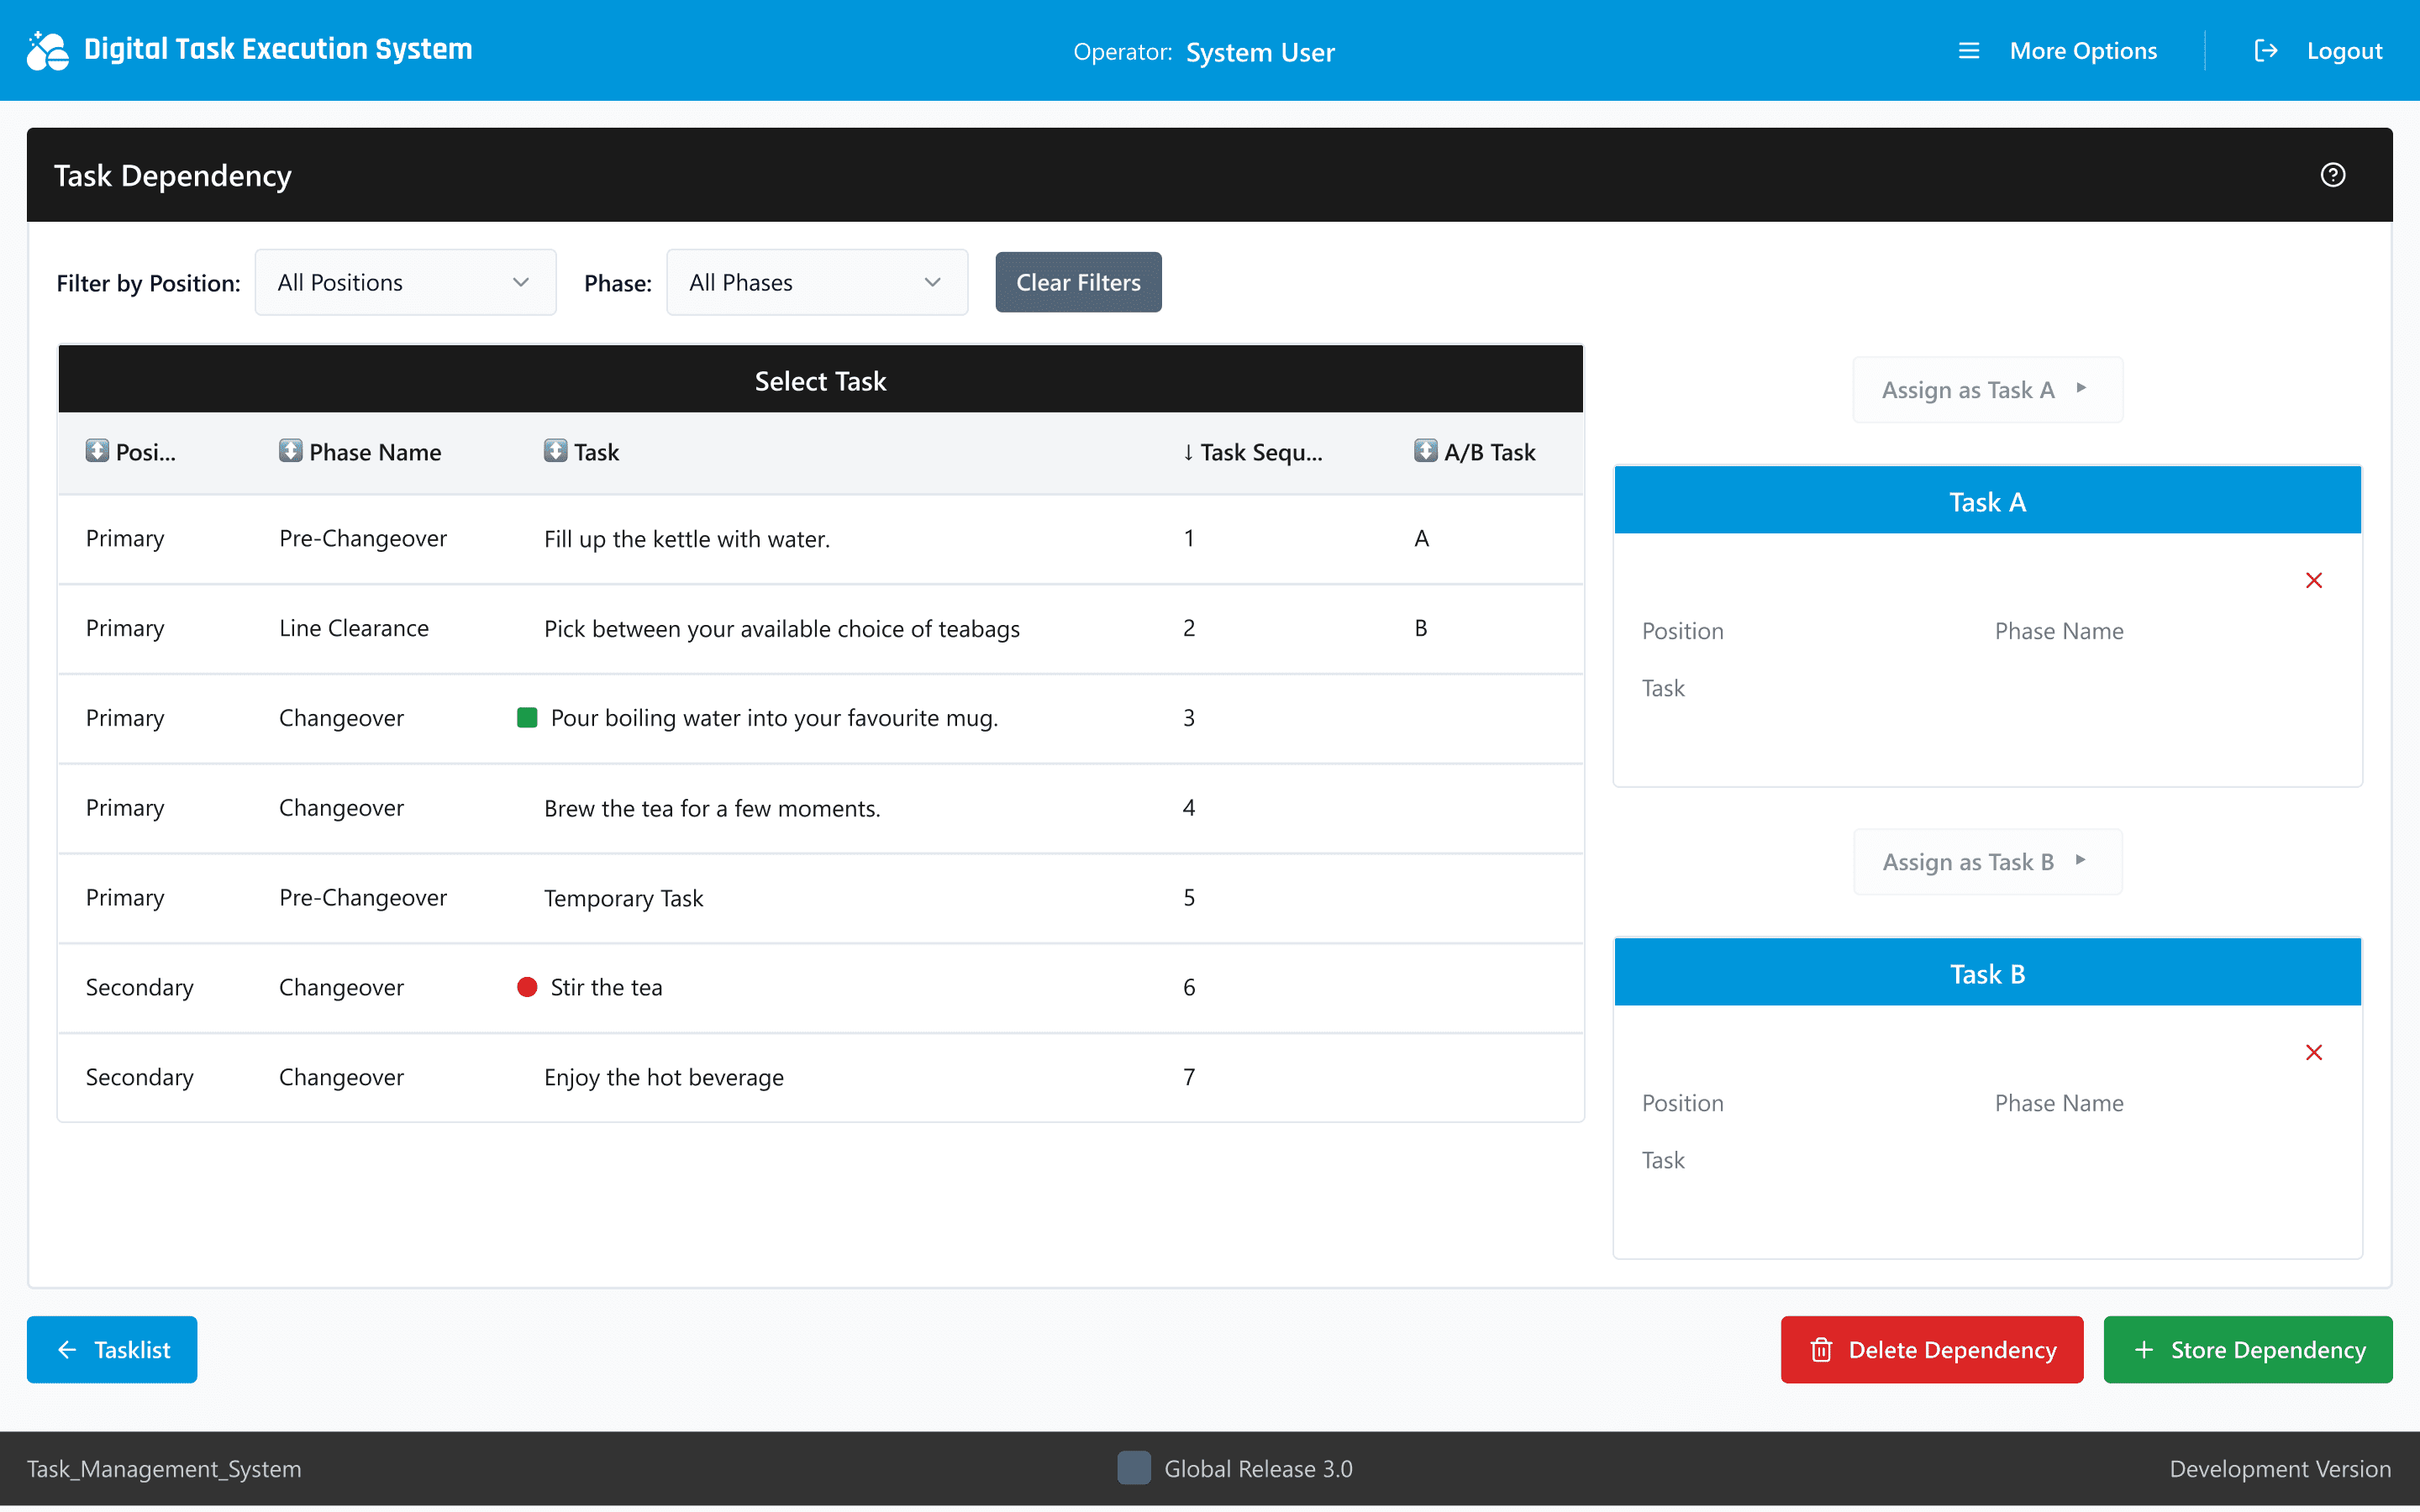The image size is (2420, 1512).
Task: Expand the Phase filter dropdown
Action: (x=816, y=283)
